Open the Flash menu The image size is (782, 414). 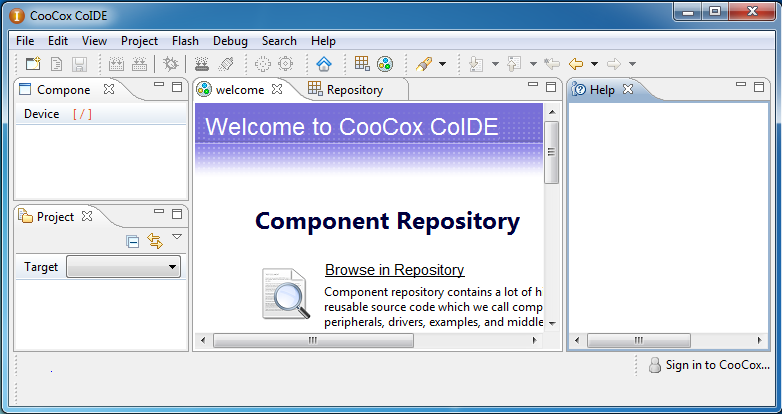click(185, 41)
